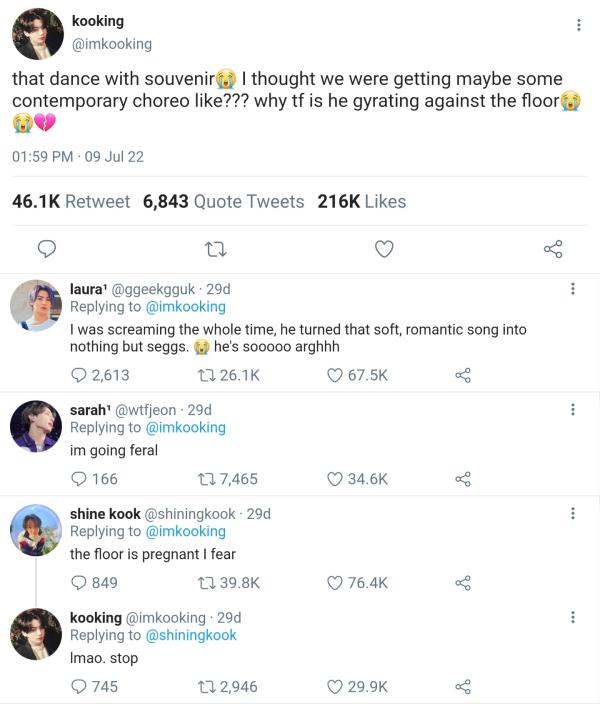Share the main kooking tweet

(x=552, y=249)
